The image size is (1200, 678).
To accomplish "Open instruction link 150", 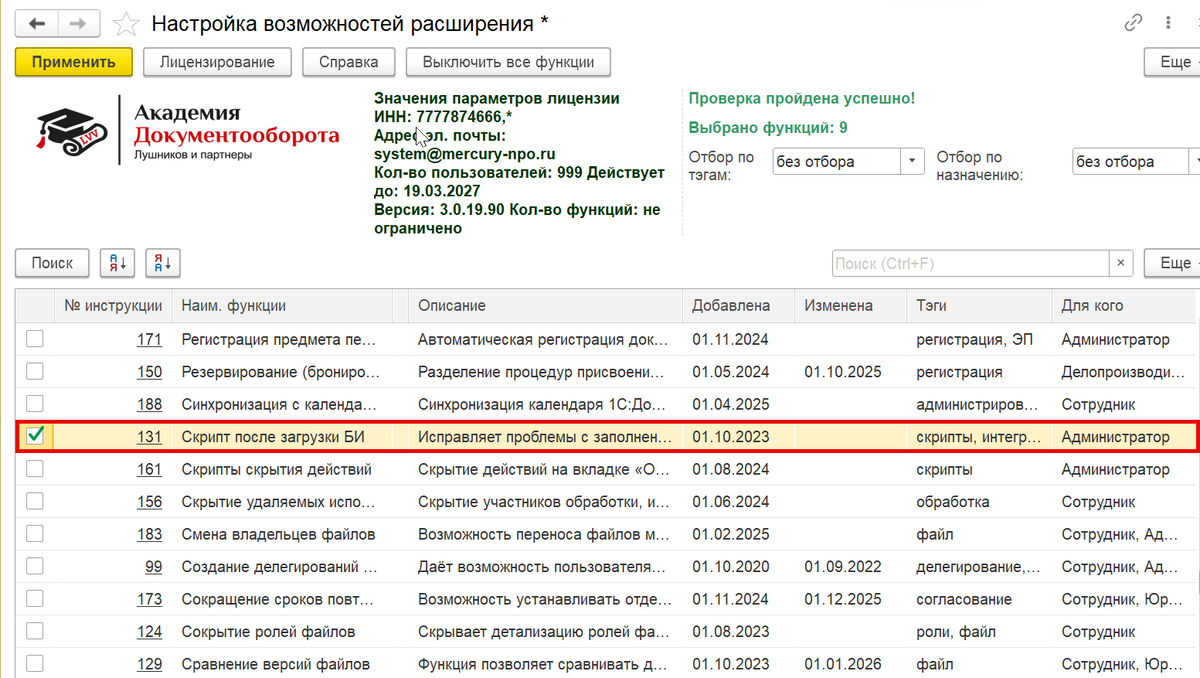I will coord(149,372).
